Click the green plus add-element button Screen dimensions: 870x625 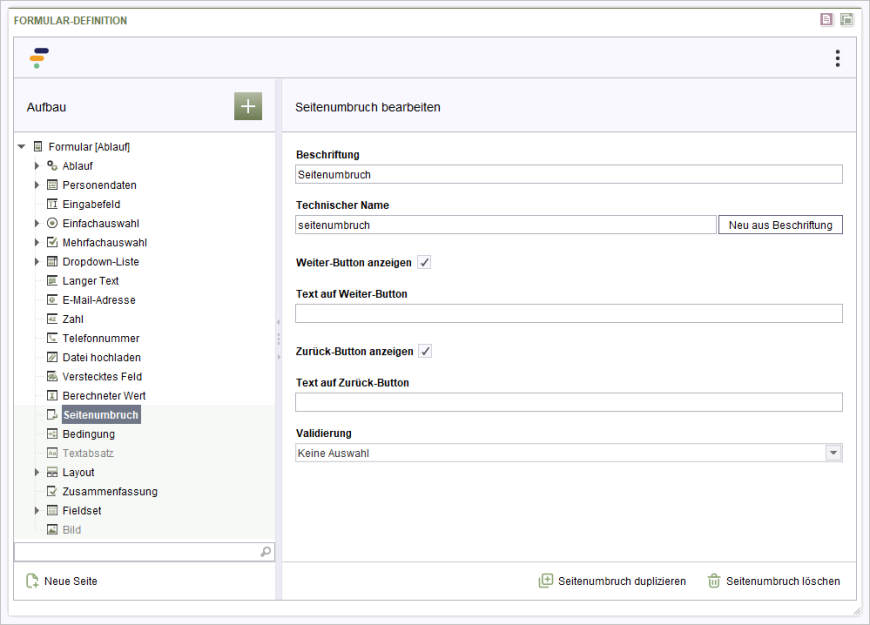pyautogui.click(x=248, y=107)
